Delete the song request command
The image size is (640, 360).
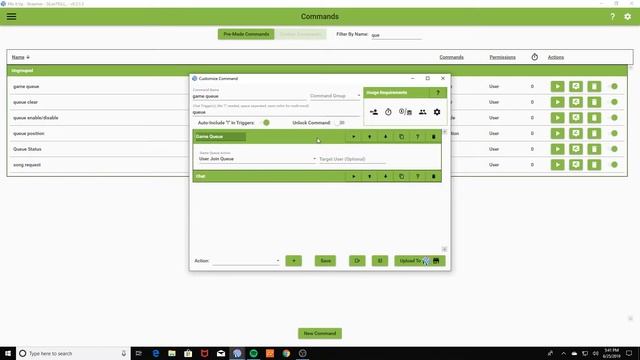594,165
